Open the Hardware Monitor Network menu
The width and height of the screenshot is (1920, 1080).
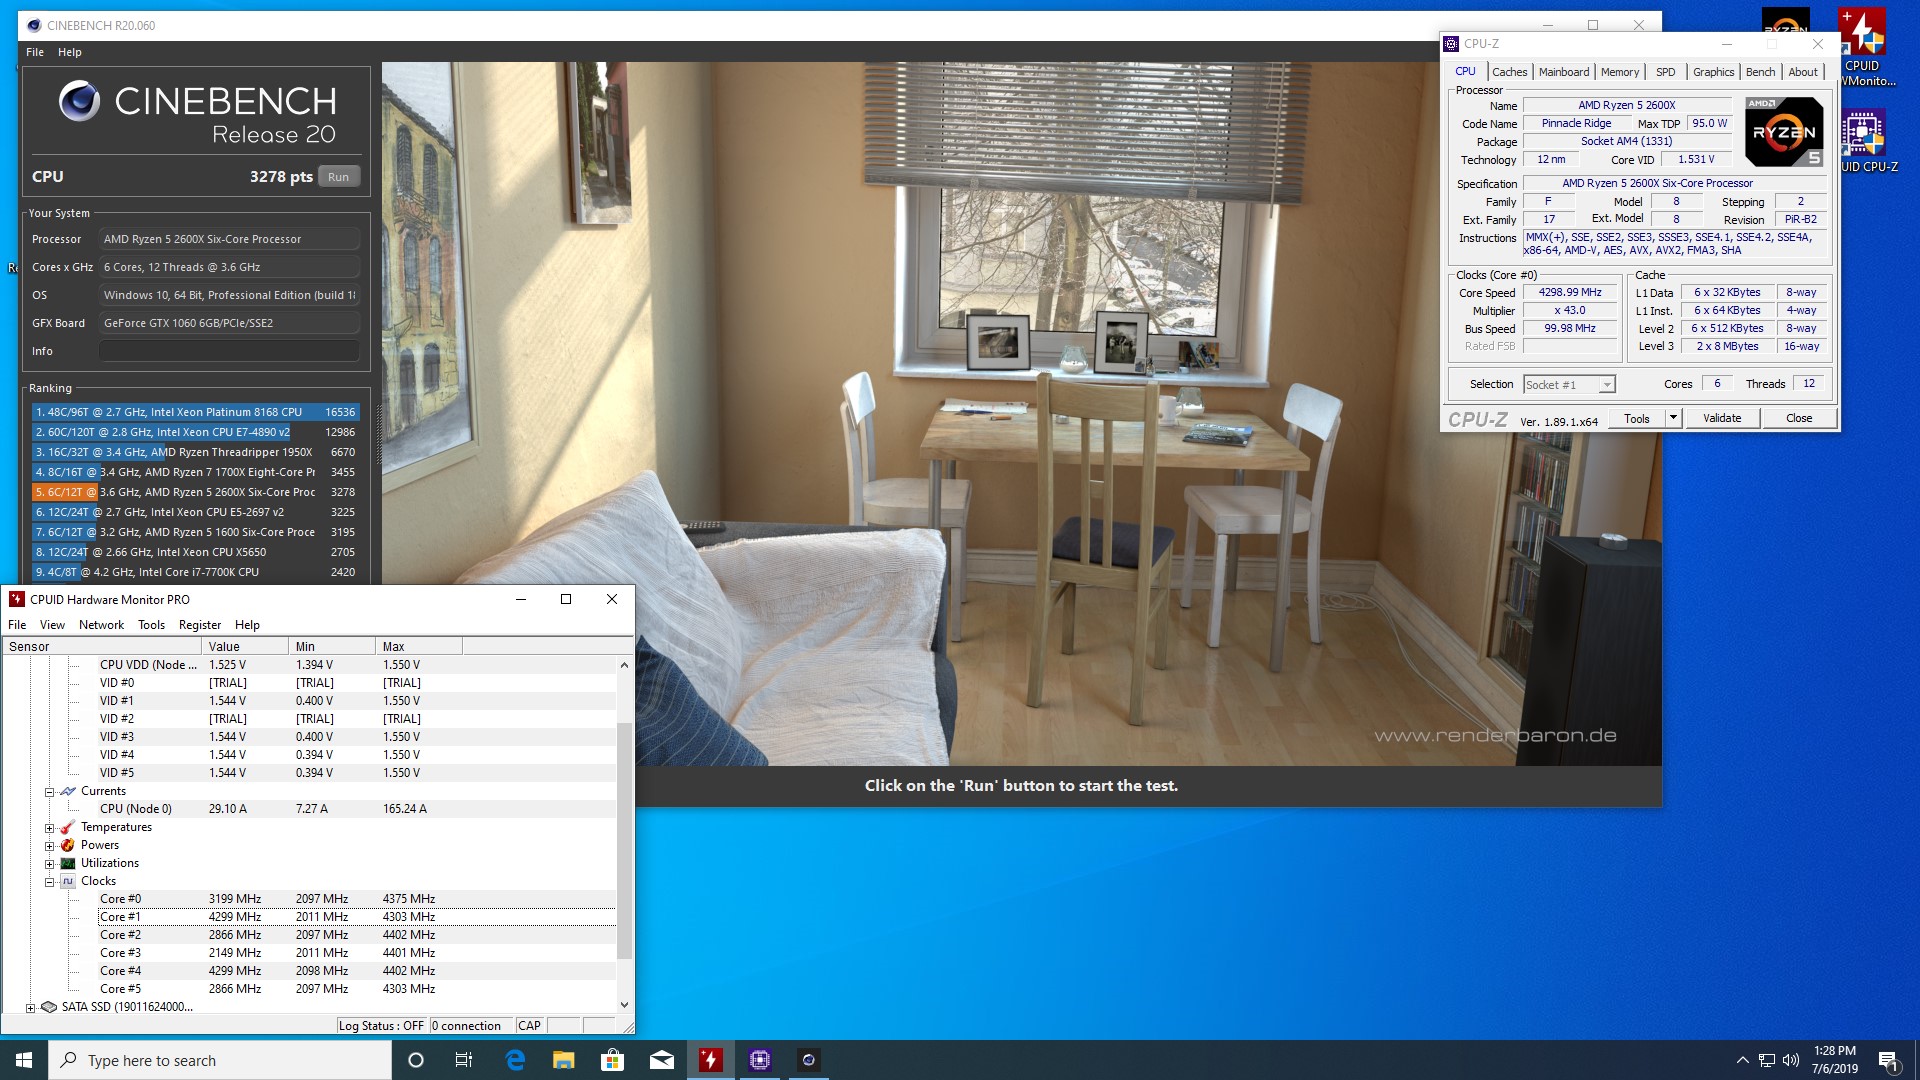point(101,625)
